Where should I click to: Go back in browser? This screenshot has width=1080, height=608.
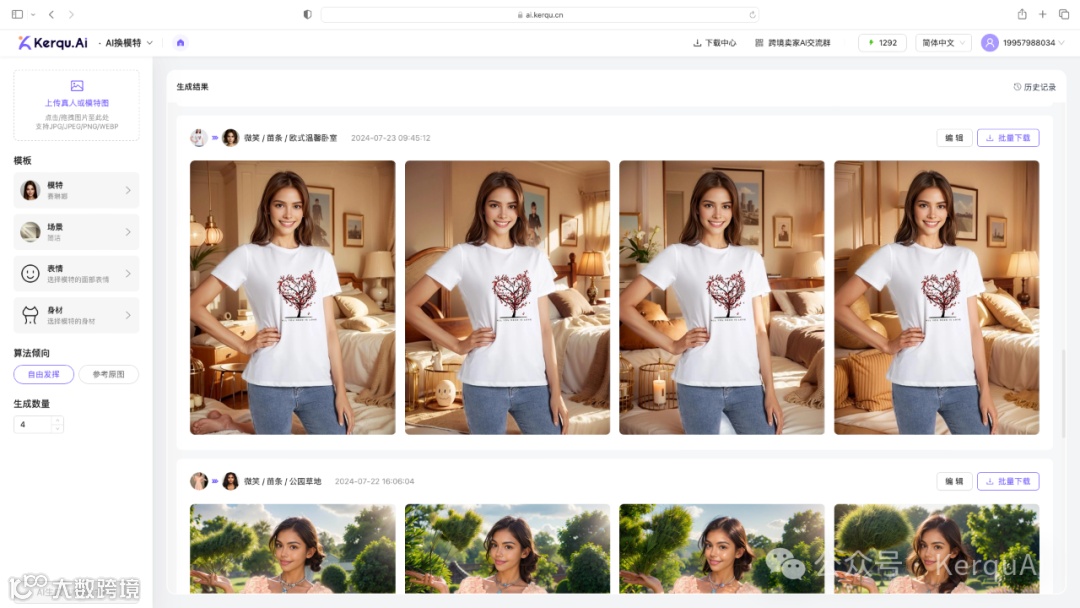click(52, 14)
